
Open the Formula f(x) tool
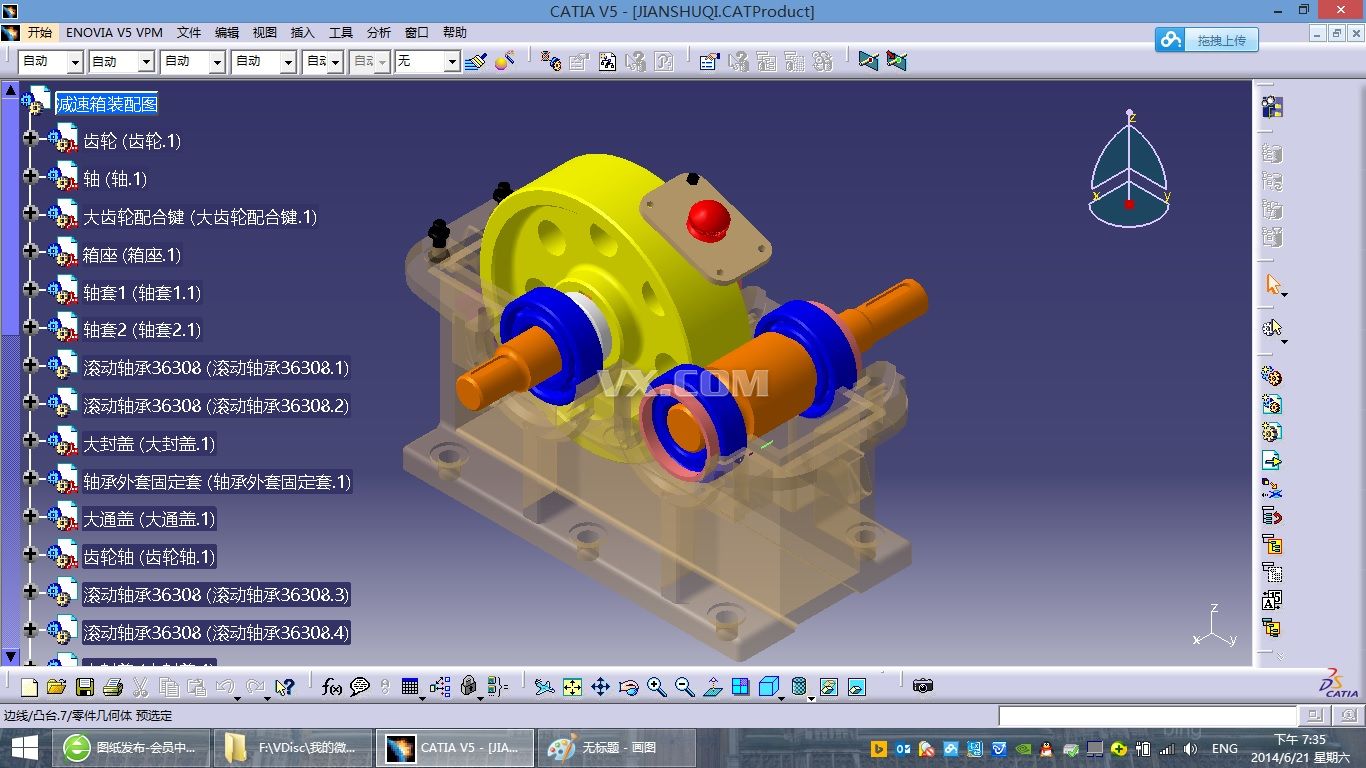(332, 687)
